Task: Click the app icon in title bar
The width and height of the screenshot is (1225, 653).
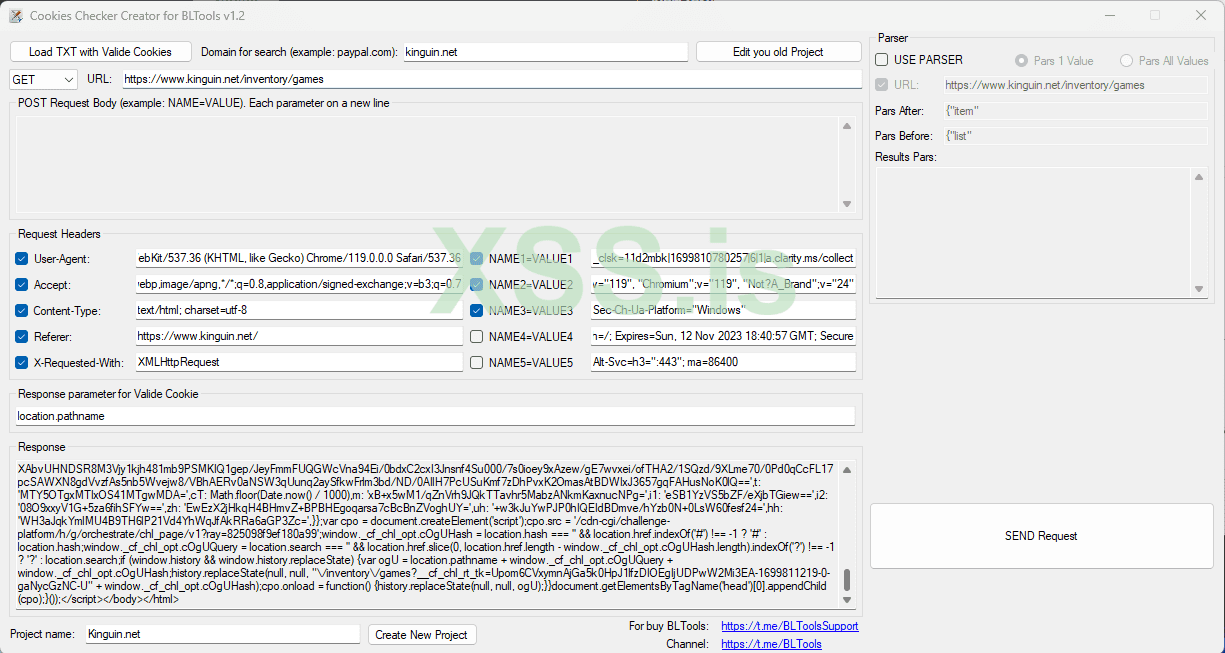Action: coord(16,15)
